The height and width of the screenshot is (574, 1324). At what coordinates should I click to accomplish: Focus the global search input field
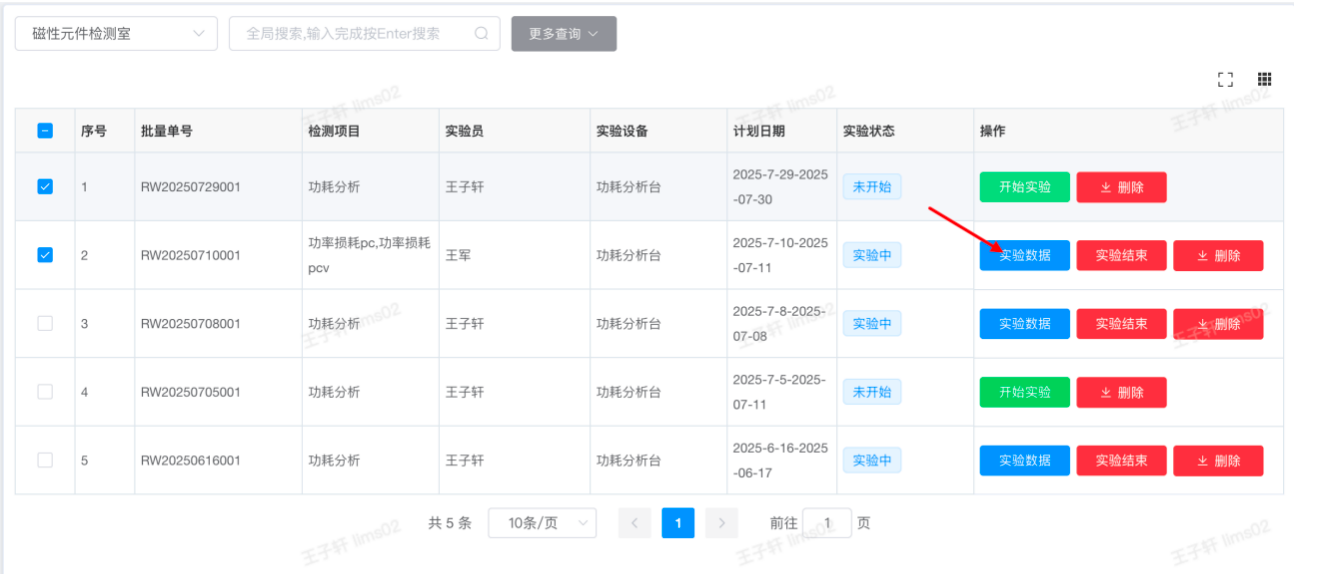tap(350, 34)
